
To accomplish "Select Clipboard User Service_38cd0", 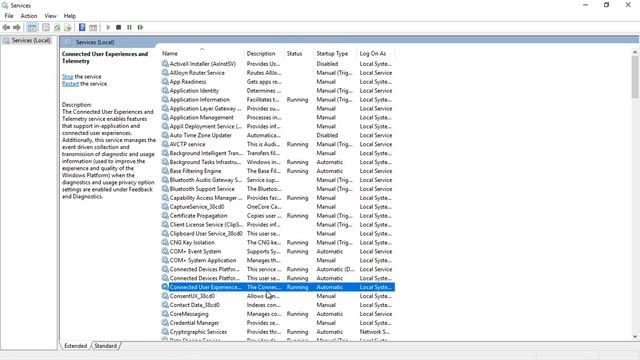I will click(x=278, y=233).
